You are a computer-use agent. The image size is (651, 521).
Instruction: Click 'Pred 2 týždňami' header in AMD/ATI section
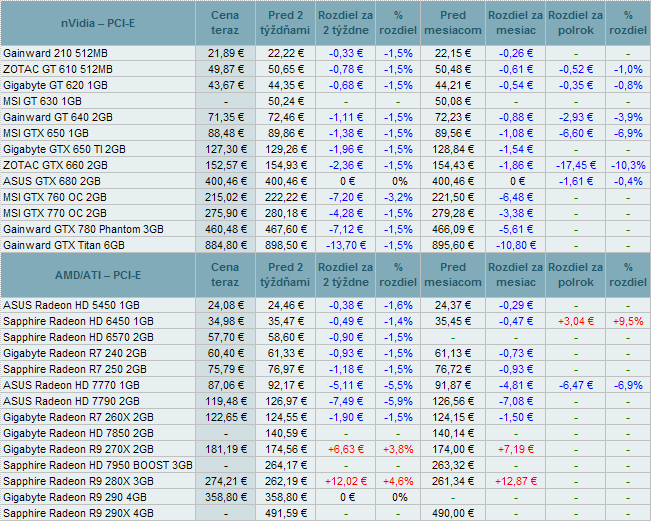pyautogui.click(x=285, y=275)
